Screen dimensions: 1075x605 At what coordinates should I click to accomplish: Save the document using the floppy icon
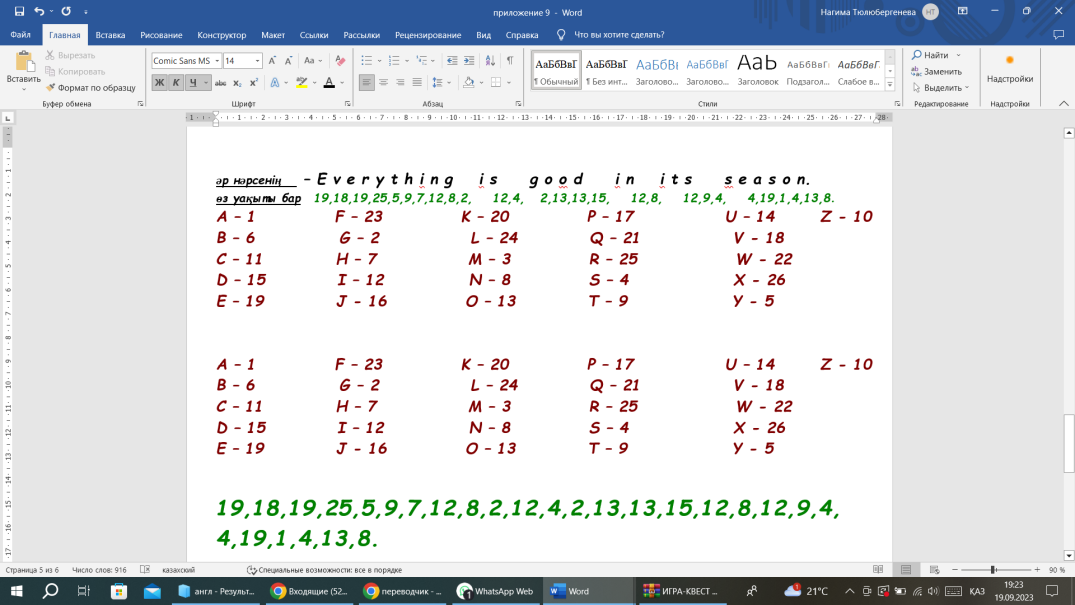coord(19,12)
